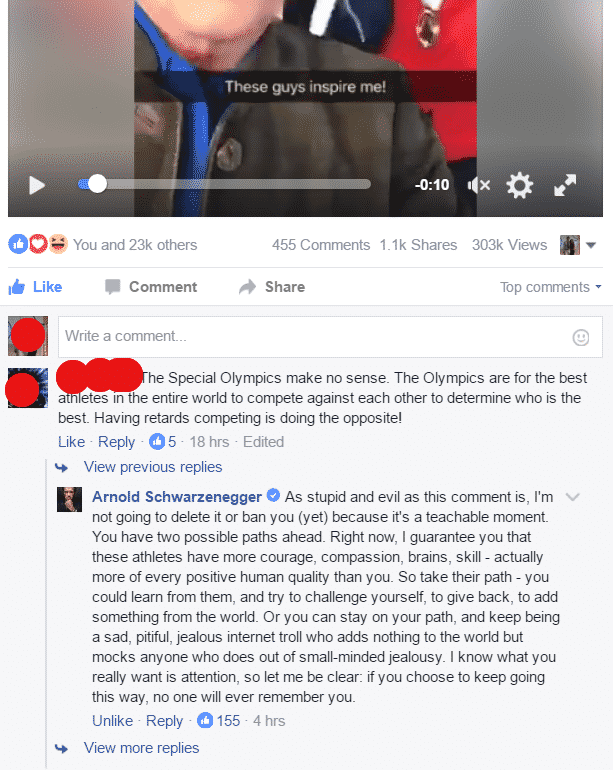Expand the video to fullscreen
This screenshot has width=613, height=770.
(565, 185)
